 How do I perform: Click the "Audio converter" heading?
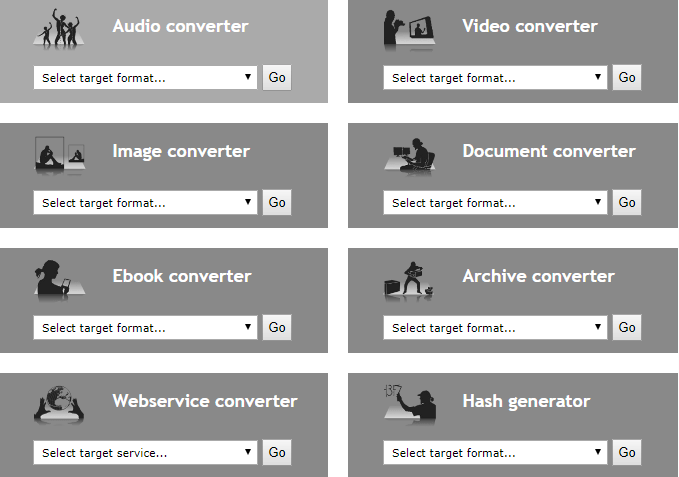[x=181, y=26]
